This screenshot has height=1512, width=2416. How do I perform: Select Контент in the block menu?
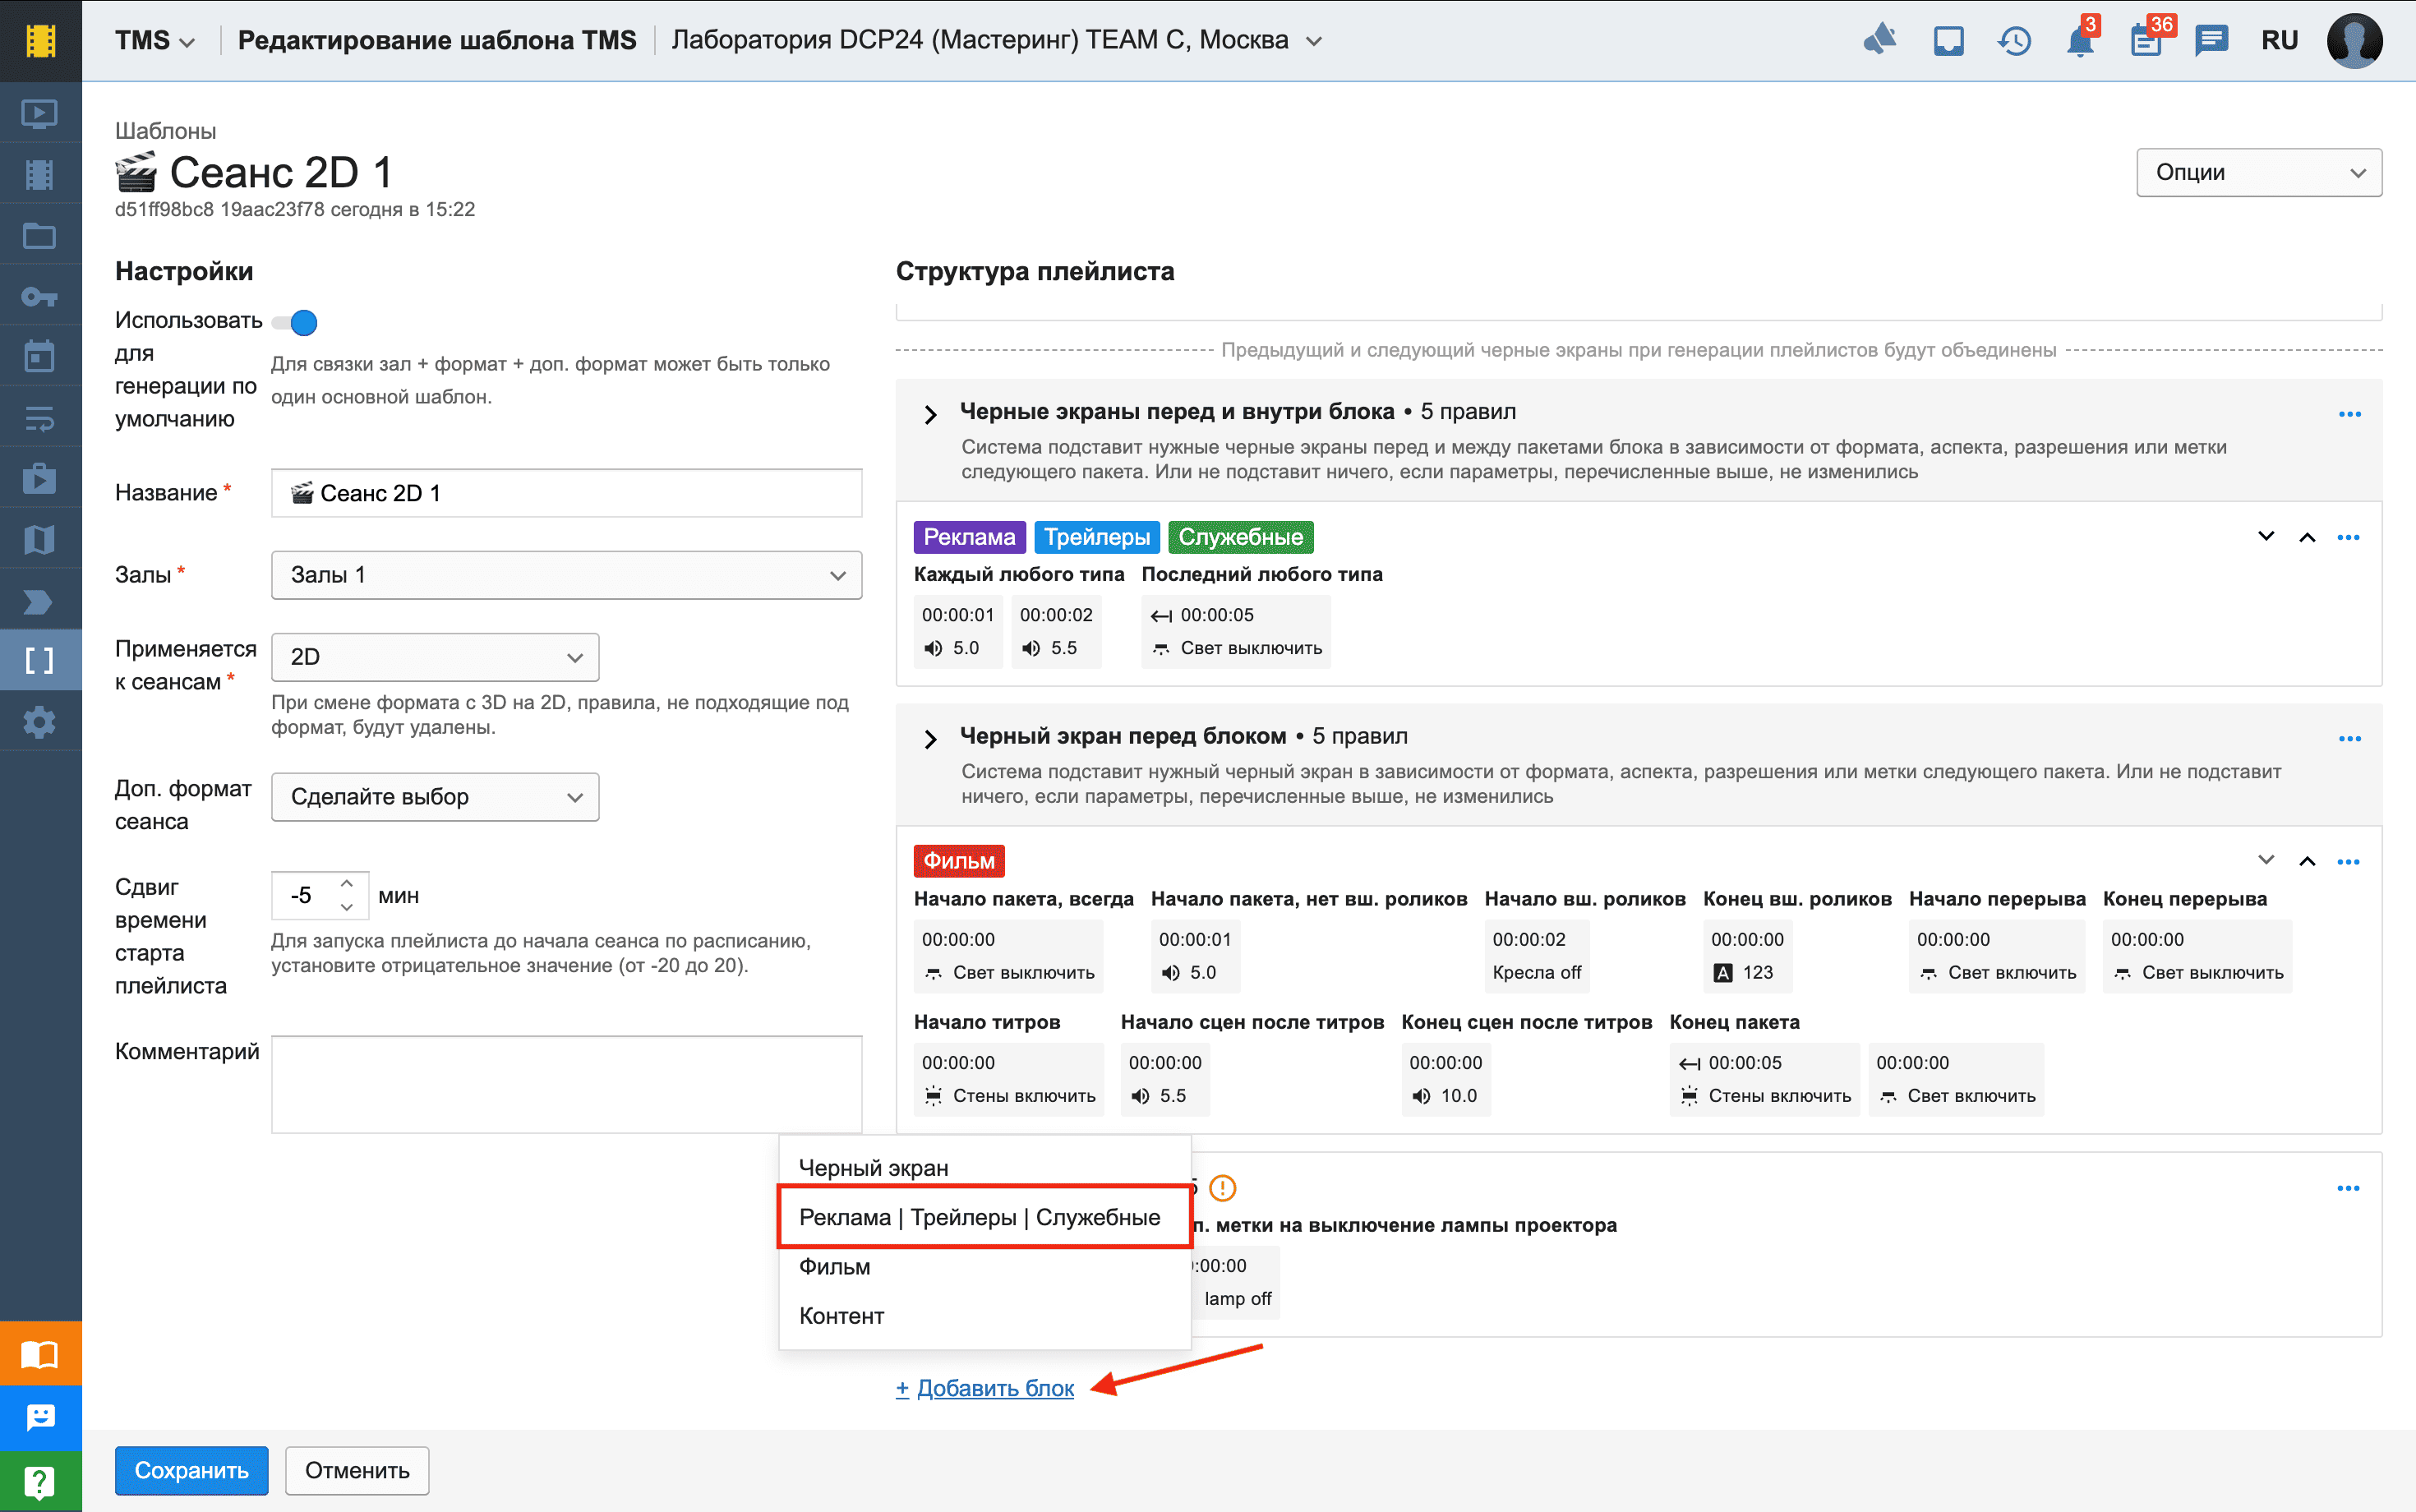pos(841,1316)
